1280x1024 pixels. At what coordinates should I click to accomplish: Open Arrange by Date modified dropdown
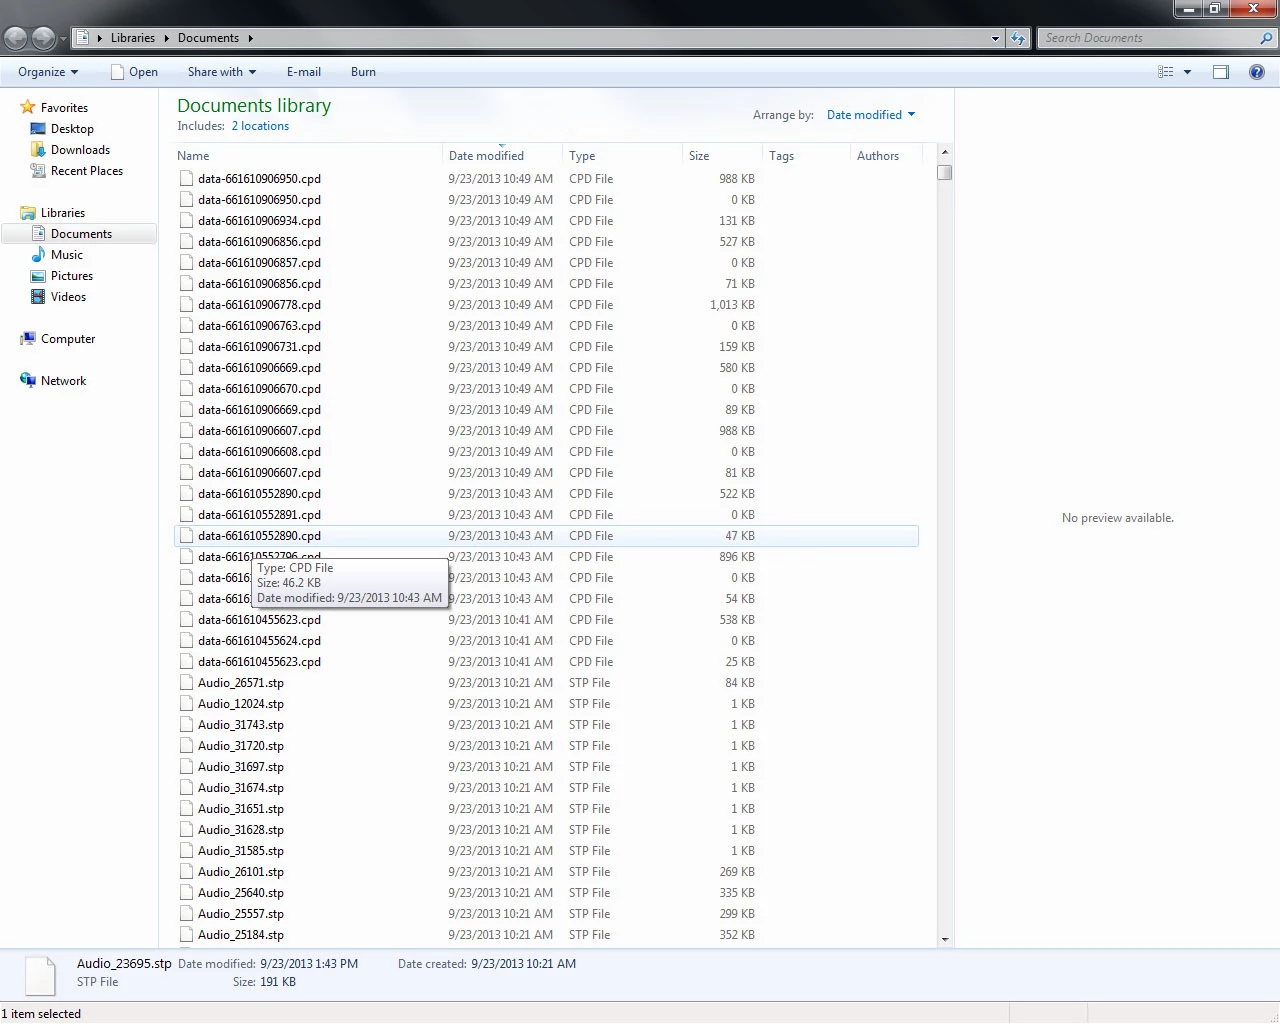[x=871, y=115]
